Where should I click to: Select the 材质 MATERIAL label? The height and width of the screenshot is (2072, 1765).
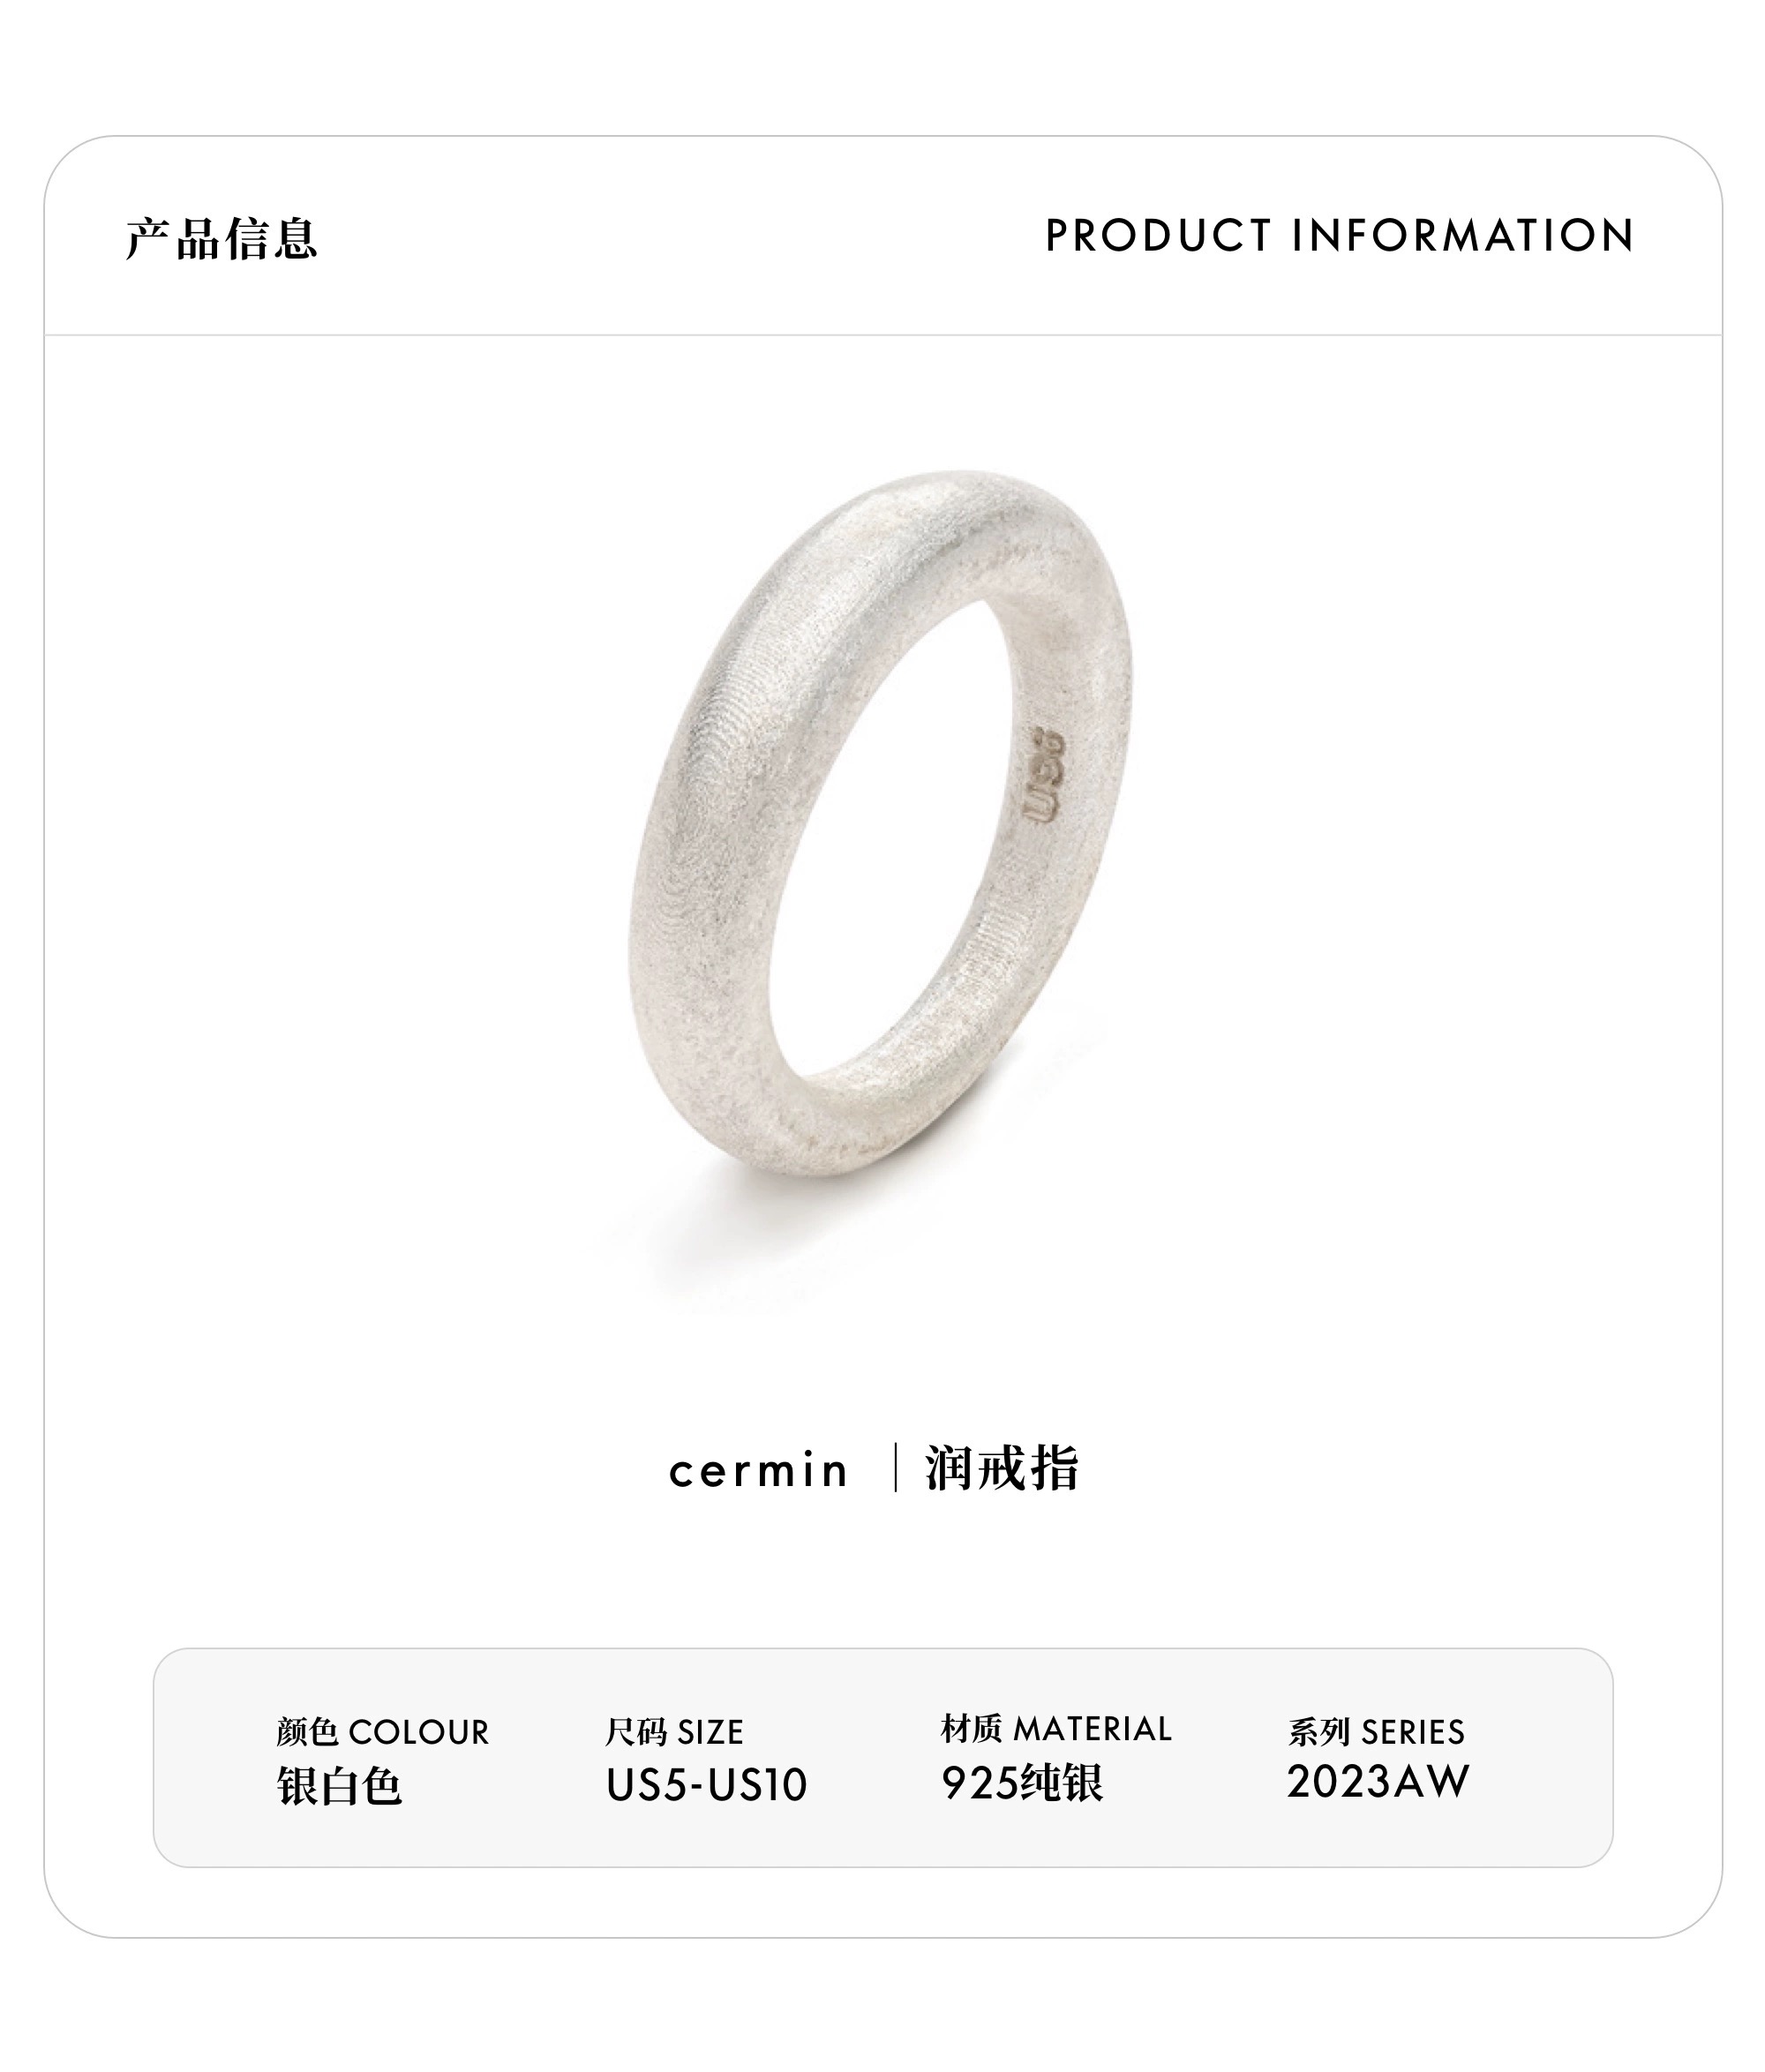[x=1056, y=1729]
